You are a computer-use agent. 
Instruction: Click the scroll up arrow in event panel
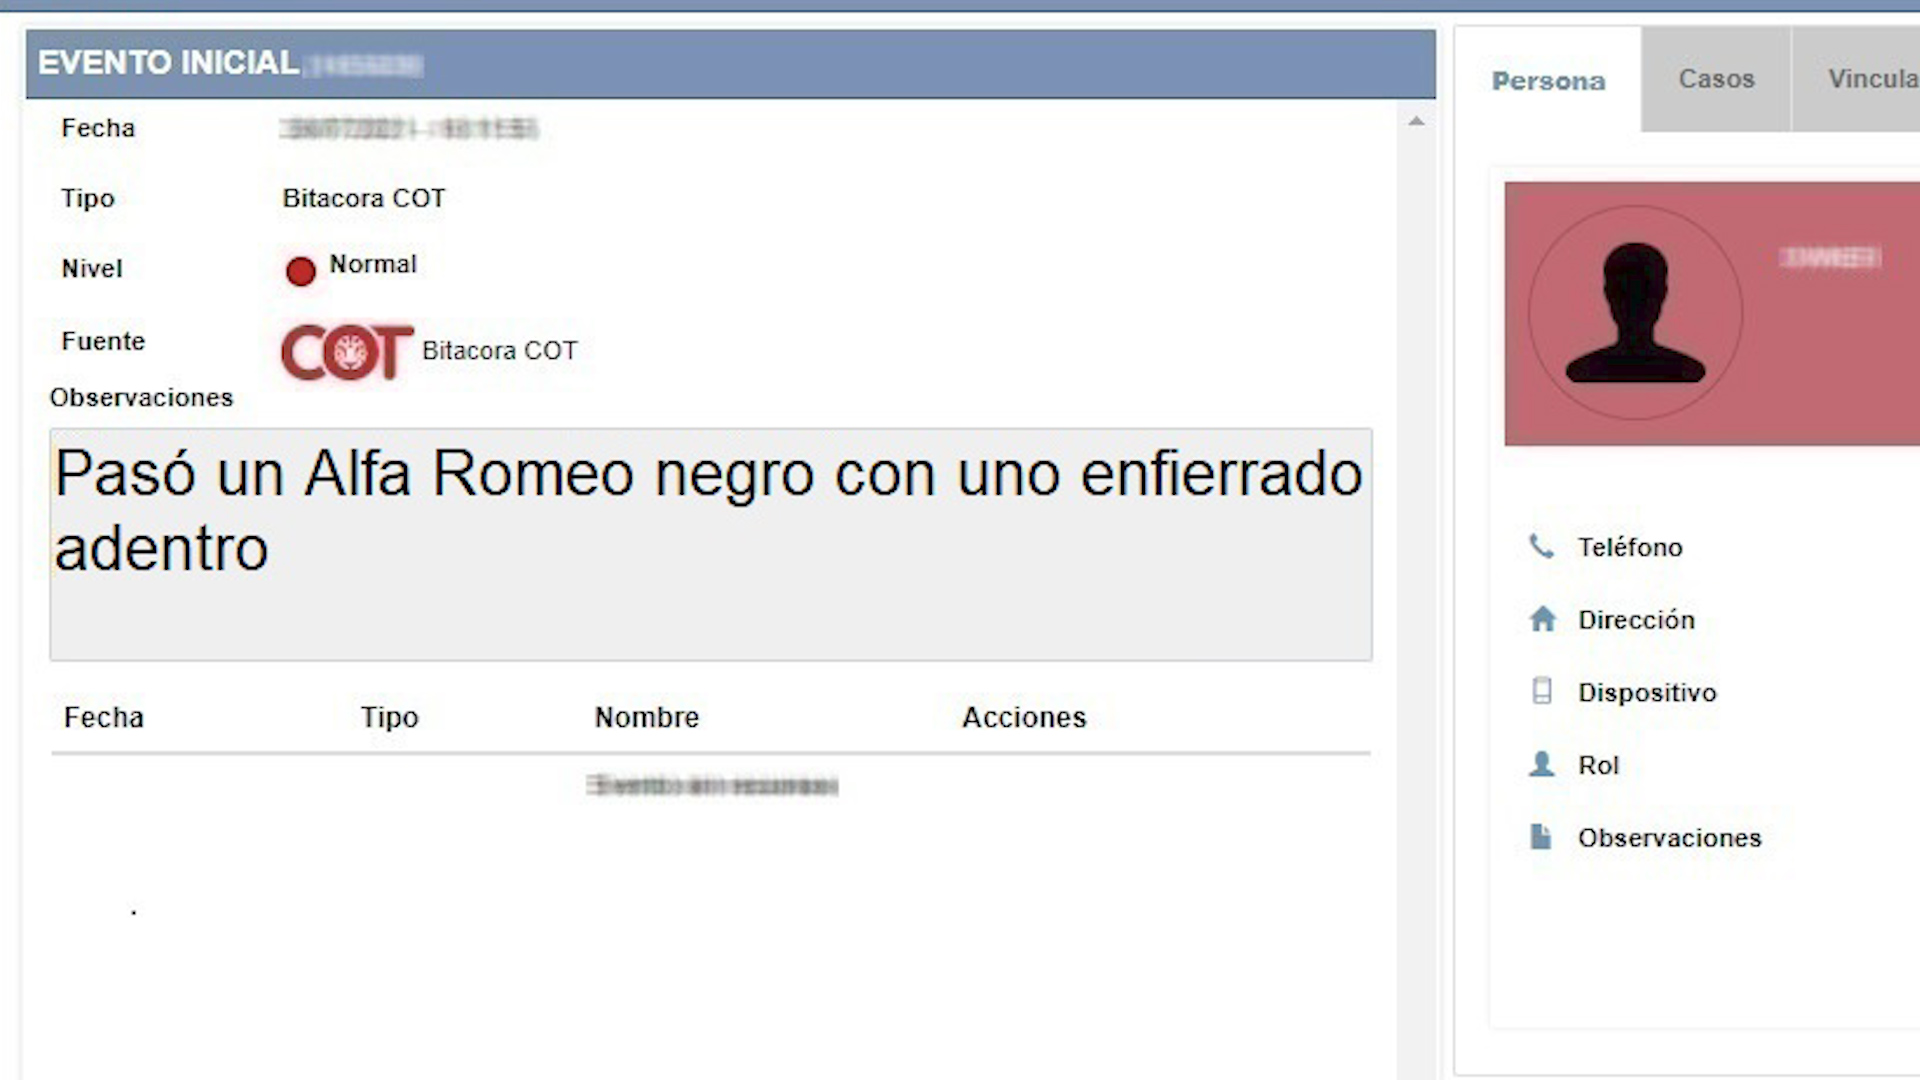coord(1416,122)
